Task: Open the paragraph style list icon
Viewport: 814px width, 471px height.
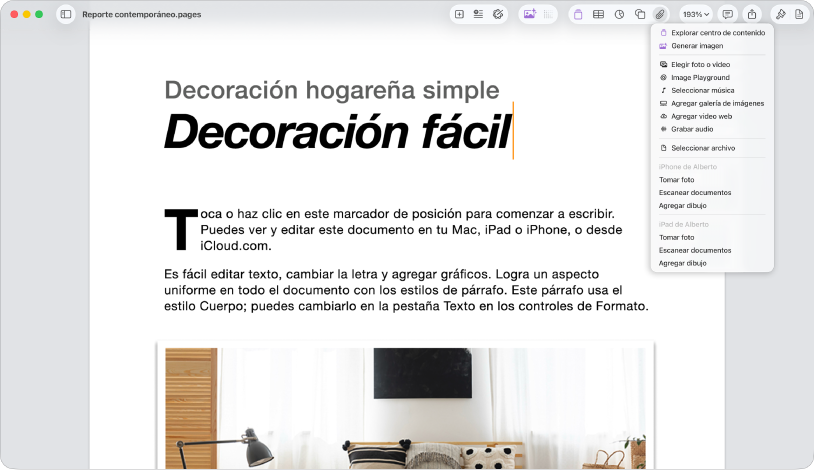Action: click(478, 15)
